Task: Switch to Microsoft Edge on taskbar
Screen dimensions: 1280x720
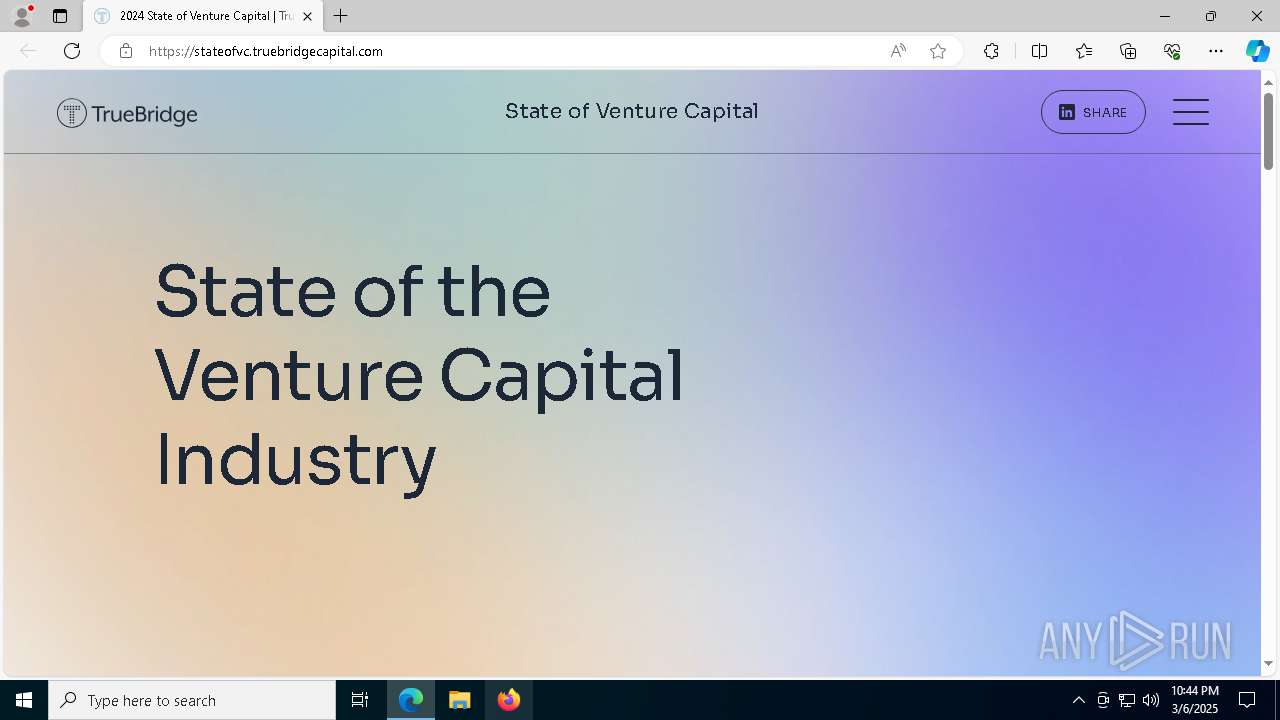Action: (x=411, y=700)
